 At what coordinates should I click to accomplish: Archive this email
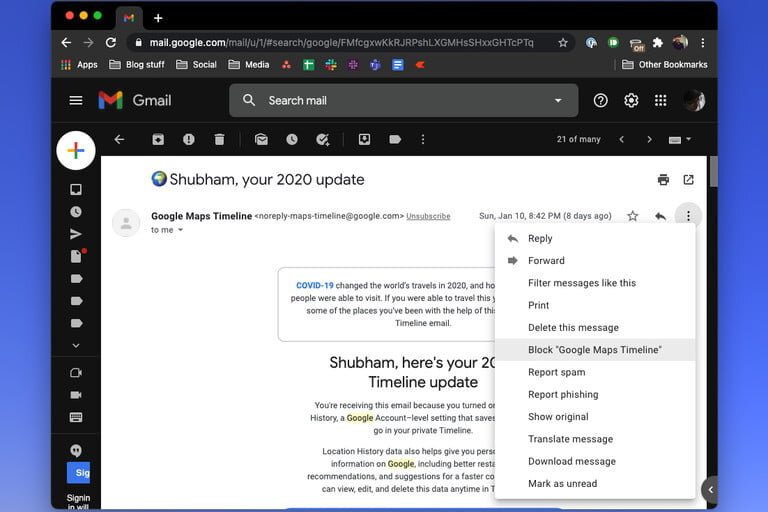(158, 140)
